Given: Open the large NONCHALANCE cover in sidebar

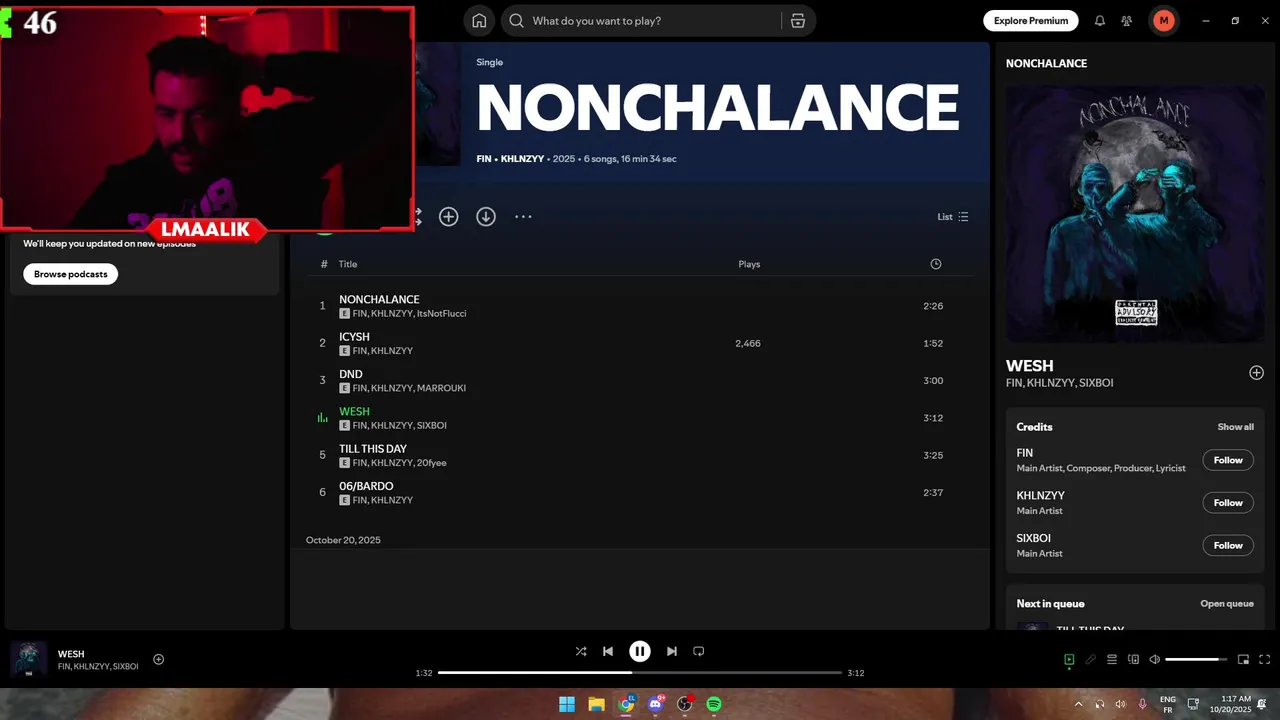Looking at the screenshot, I should [1135, 213].
